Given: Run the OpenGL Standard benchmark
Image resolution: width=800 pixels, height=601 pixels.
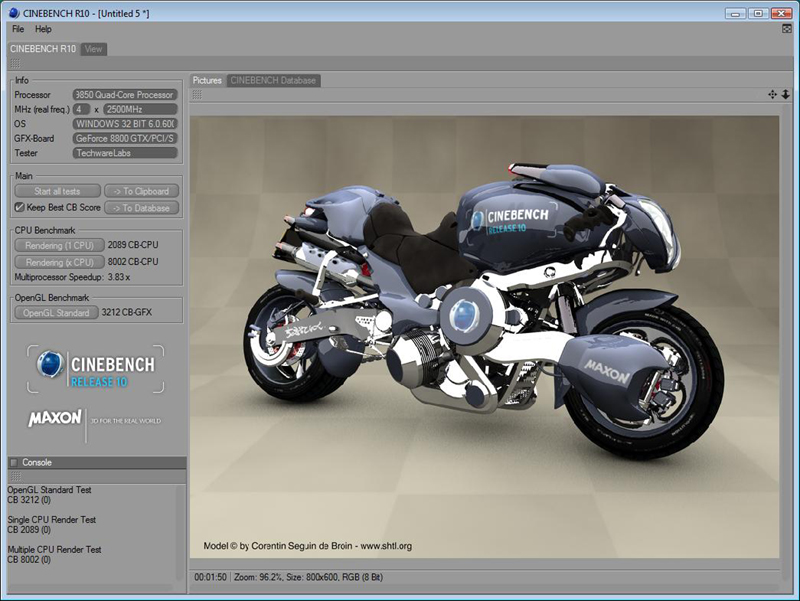Looking at the screenshot, I should click(56, 313).
